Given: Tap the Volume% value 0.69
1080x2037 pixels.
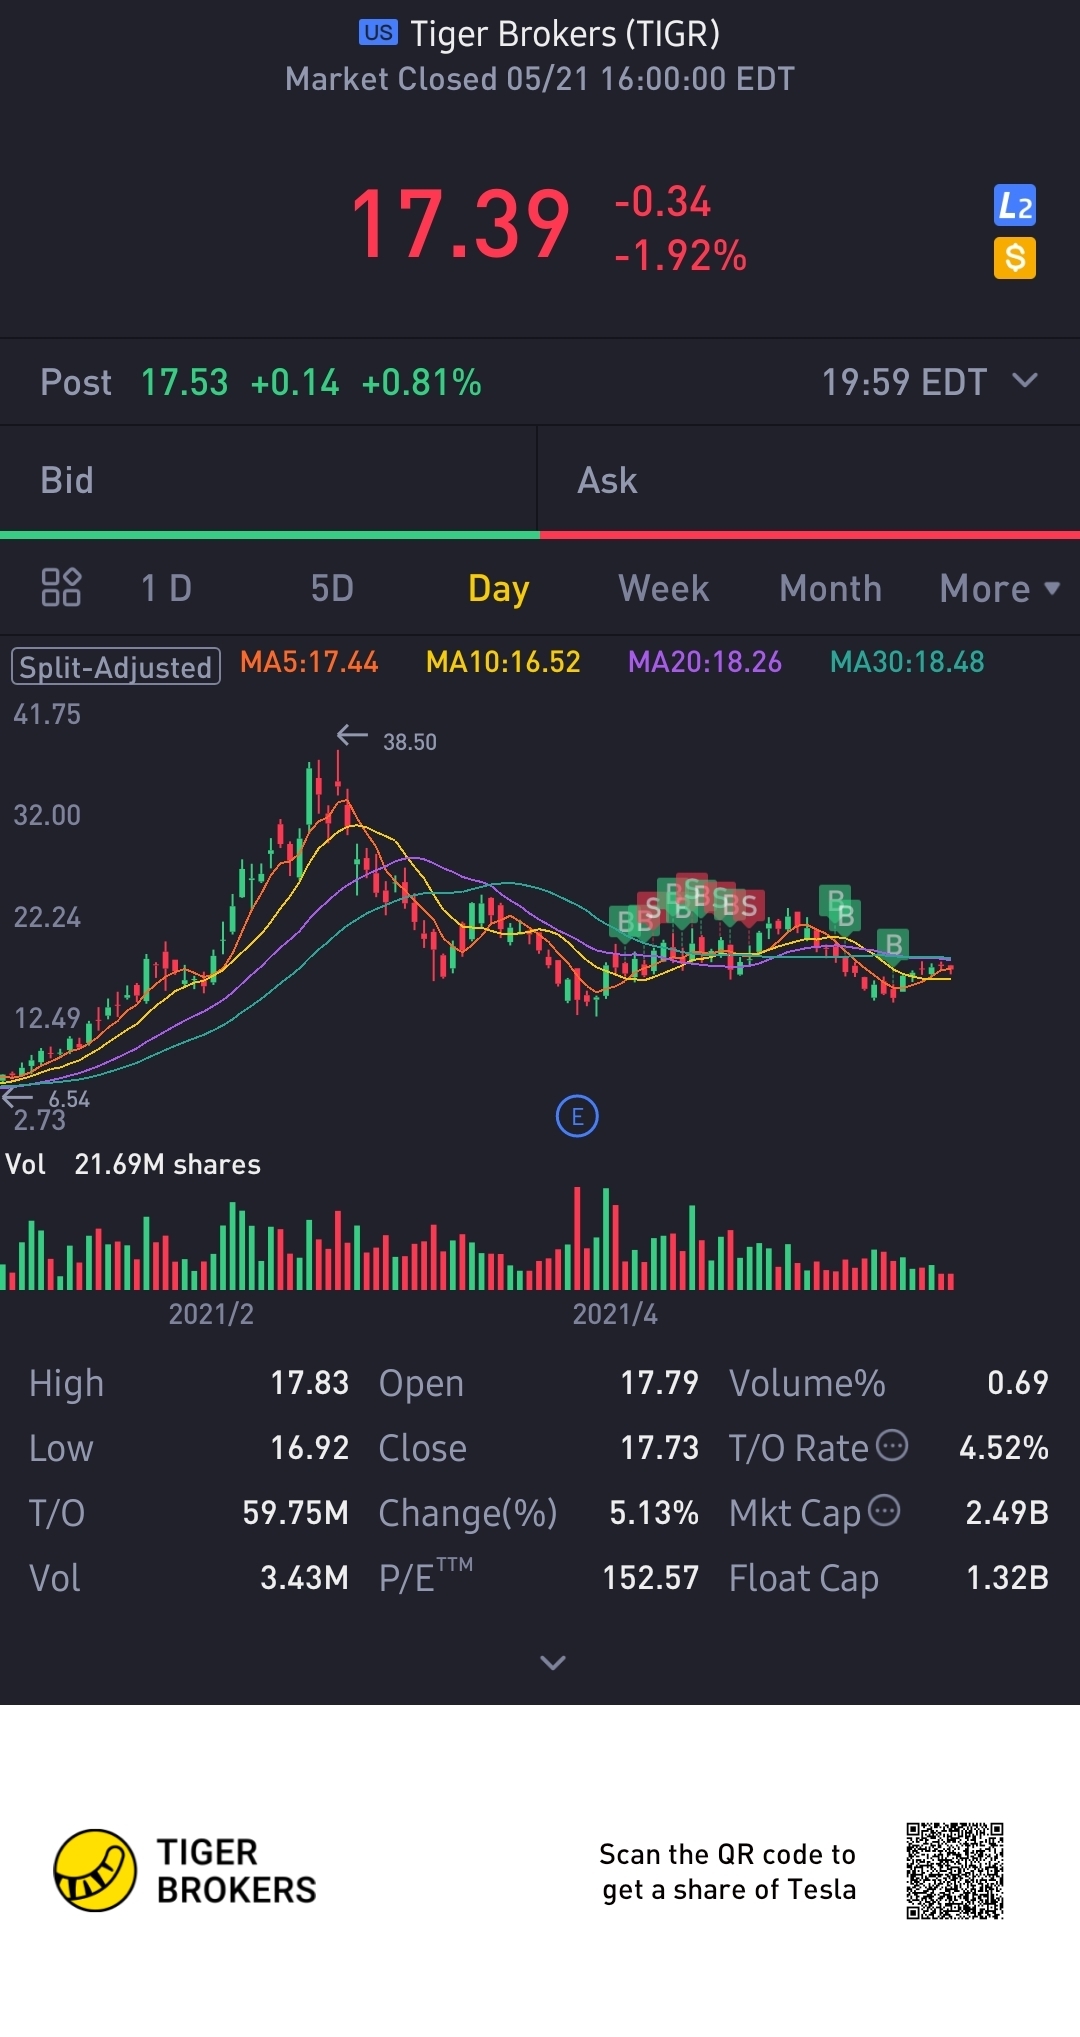Looking at the screenshot, I should pos(1018,1383).
